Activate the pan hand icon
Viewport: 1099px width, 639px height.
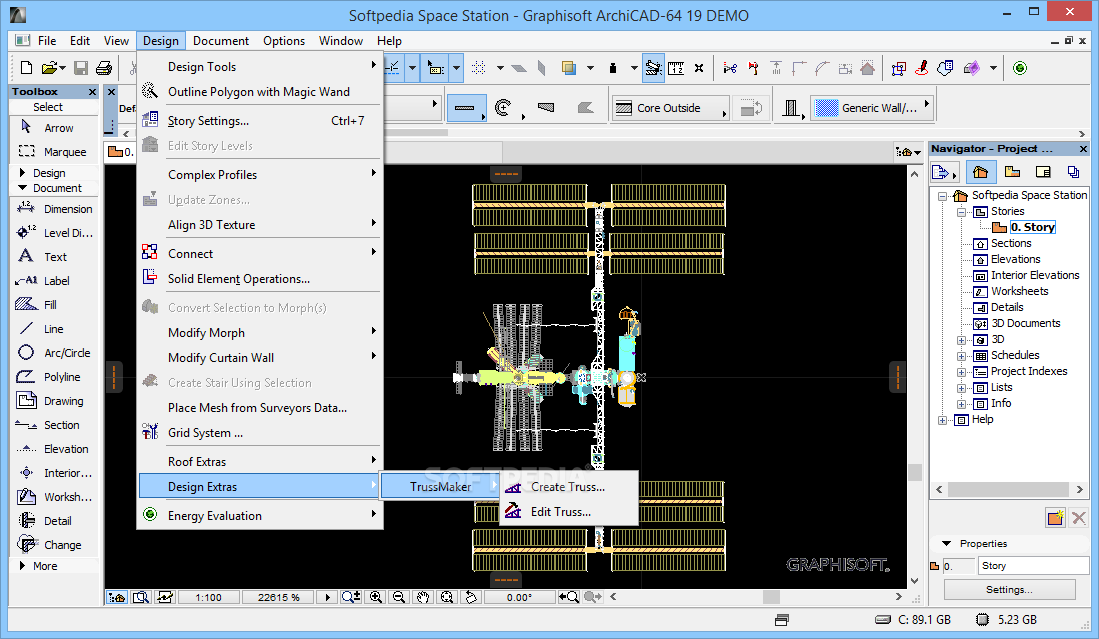(423, 597)
